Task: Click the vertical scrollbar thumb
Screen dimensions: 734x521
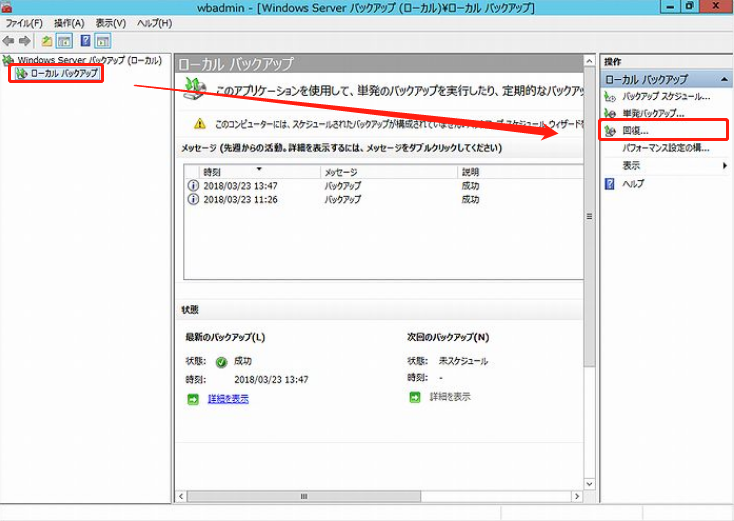Action: click(x=589, y=217)
